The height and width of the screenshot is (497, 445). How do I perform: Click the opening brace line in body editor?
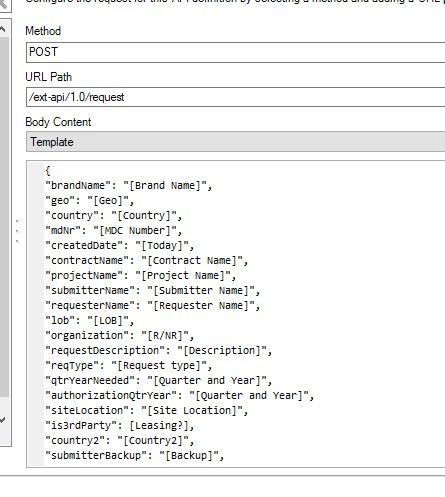tap(48, 171)
